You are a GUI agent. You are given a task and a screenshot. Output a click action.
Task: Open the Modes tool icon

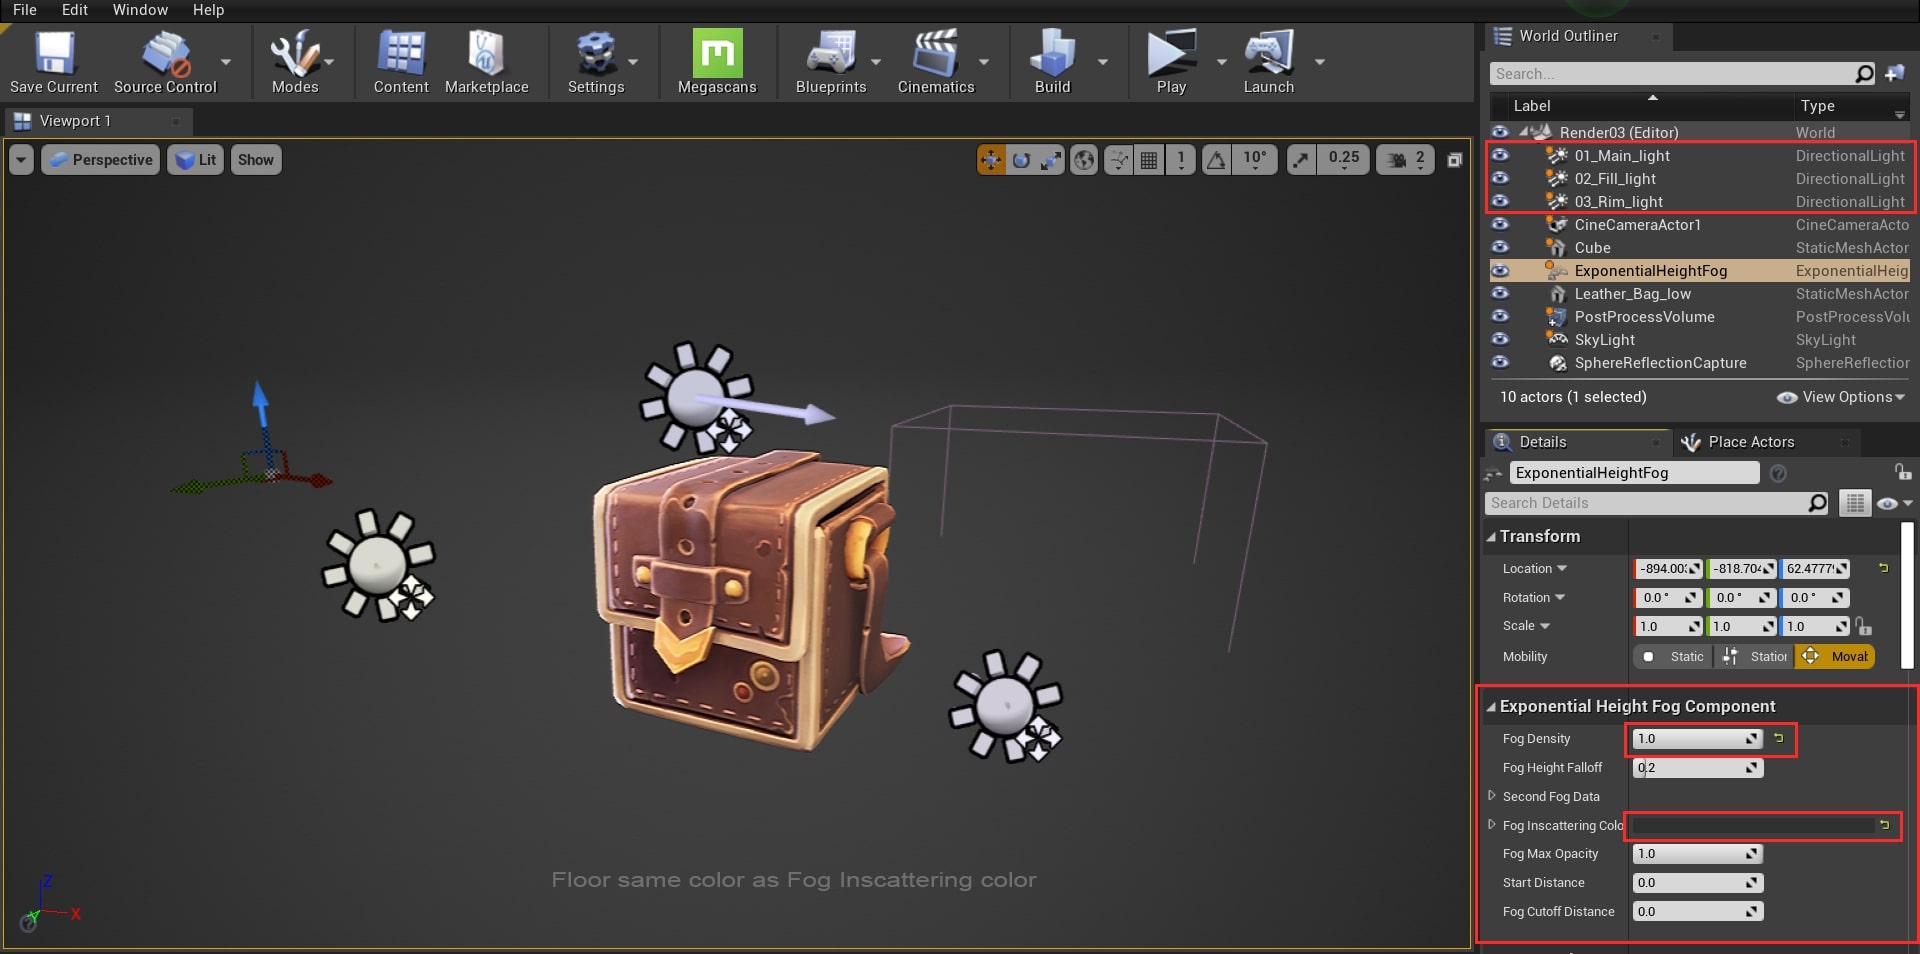295,55
